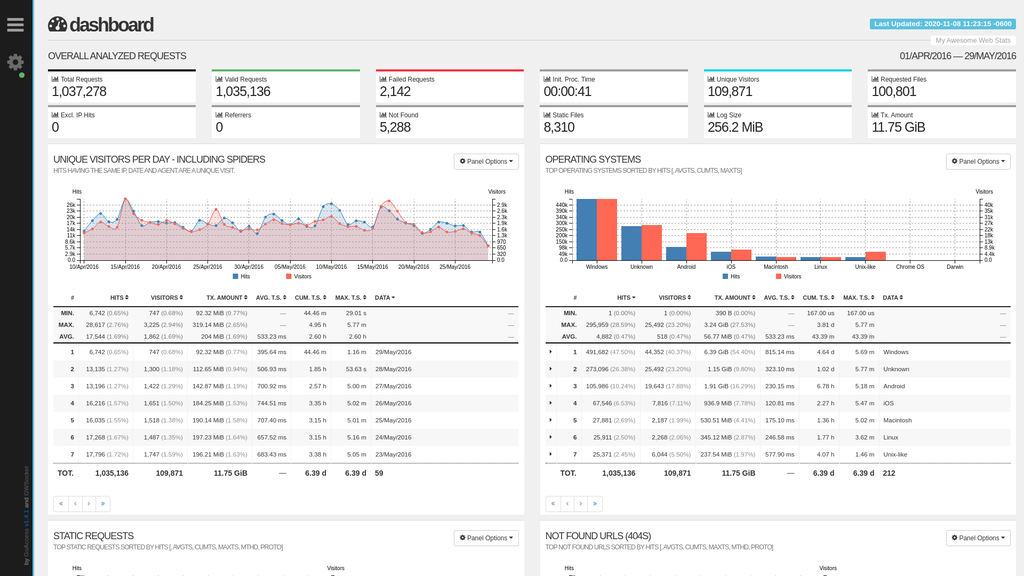Jump to last page of operating systems table
Viewport: 1024px width, 576px height.
click(595, 504)
